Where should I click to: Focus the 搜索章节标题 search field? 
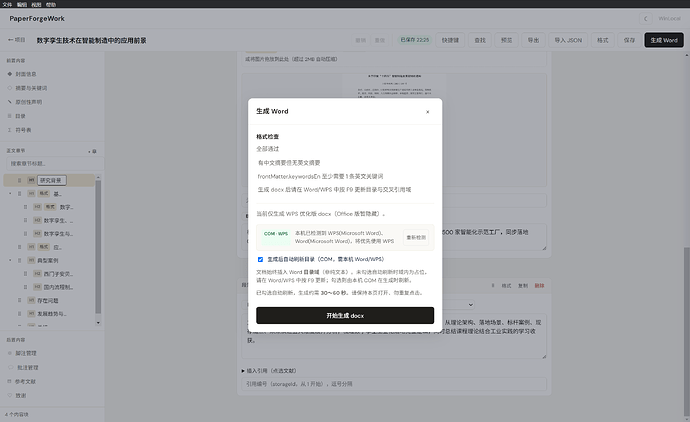[x=55, y=163]
